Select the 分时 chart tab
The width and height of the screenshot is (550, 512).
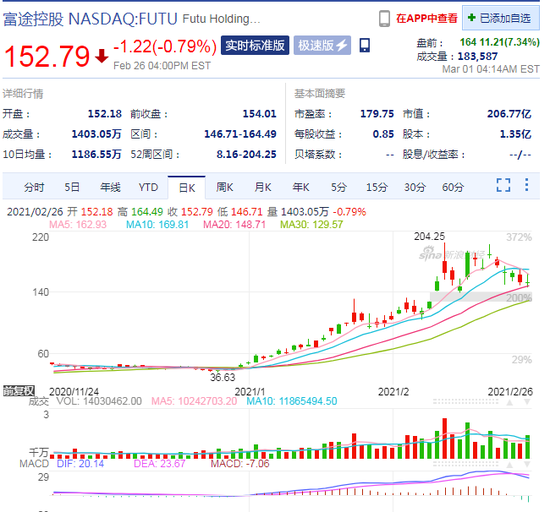[34, 187]
